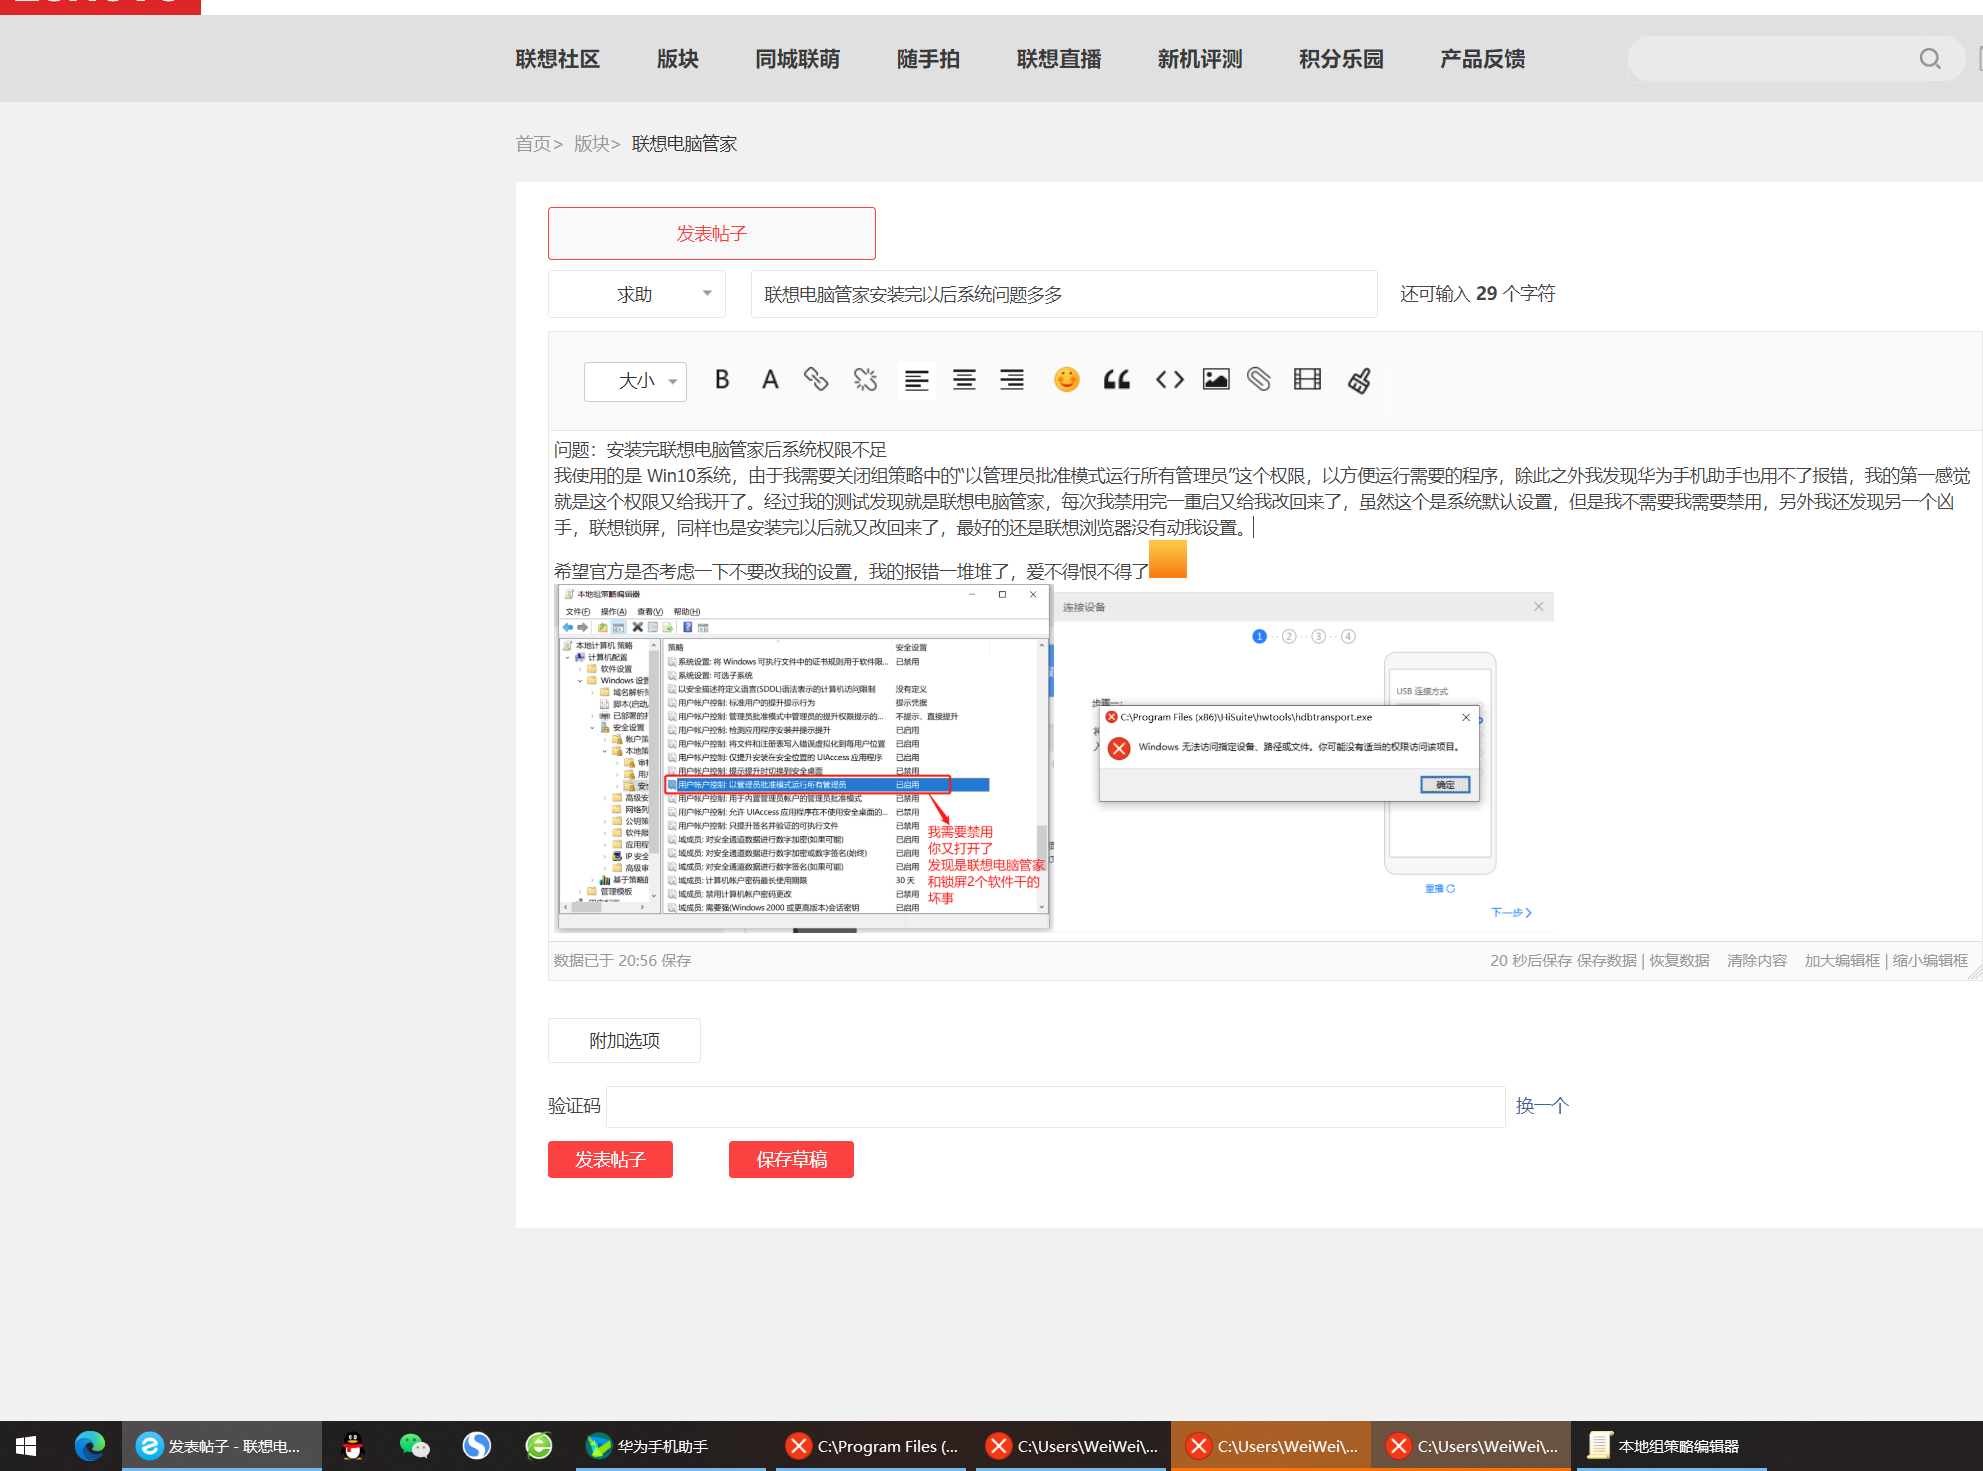Go to 联想社区 nav item
1983x1471 pixels.
tap(557, 59)
